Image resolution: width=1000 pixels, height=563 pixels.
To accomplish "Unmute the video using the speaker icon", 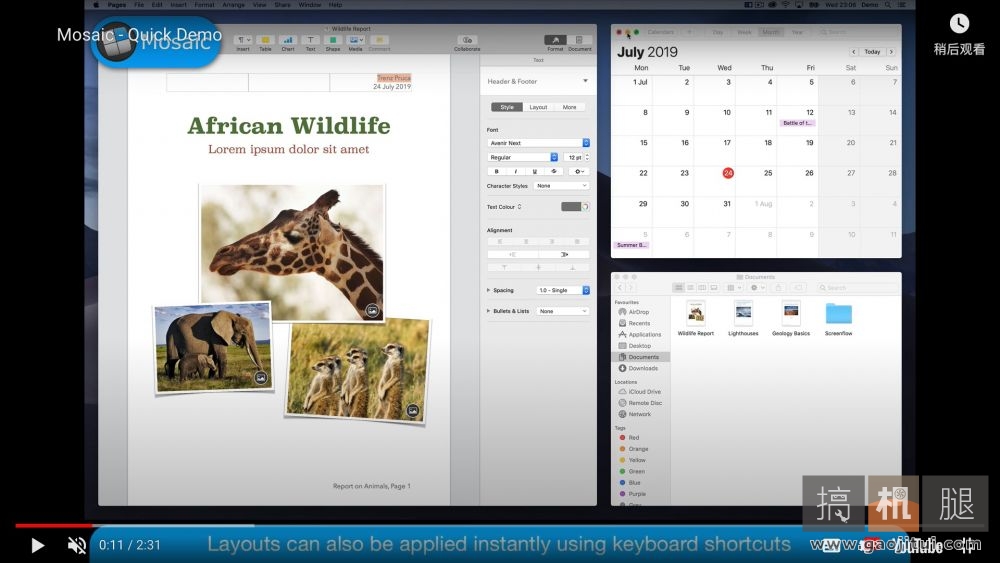I will click(x=77, y=545).
